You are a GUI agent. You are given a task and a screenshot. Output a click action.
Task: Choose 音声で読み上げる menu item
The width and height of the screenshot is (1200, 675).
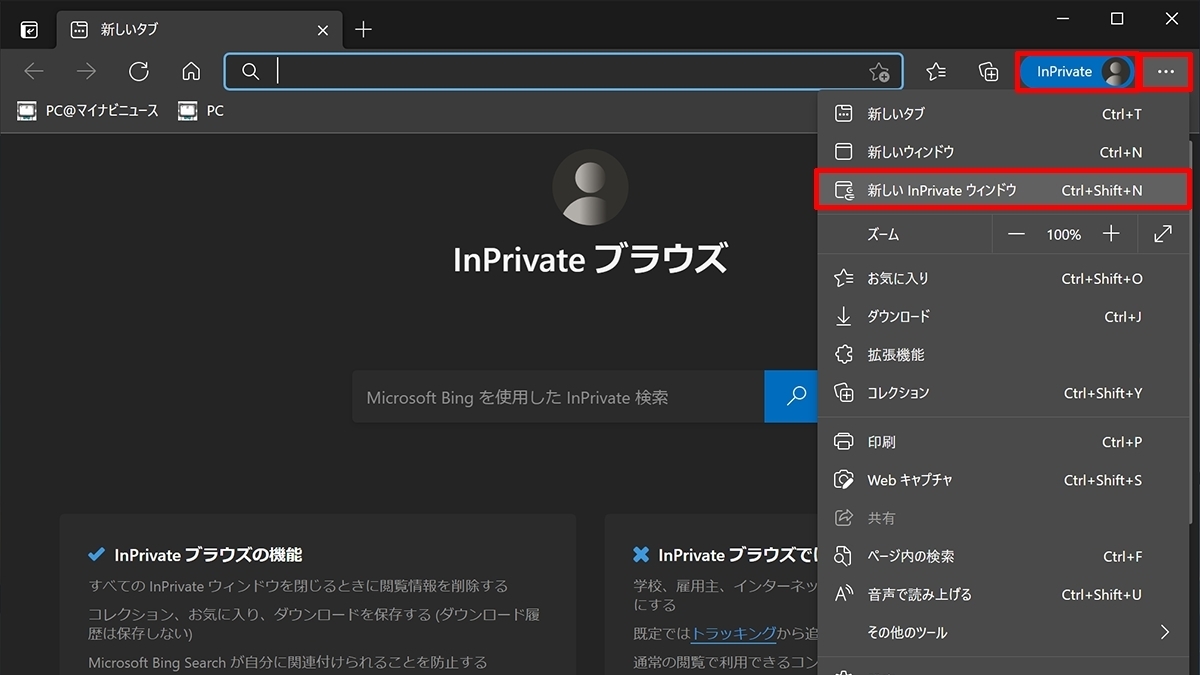[x=1004, y=594]
